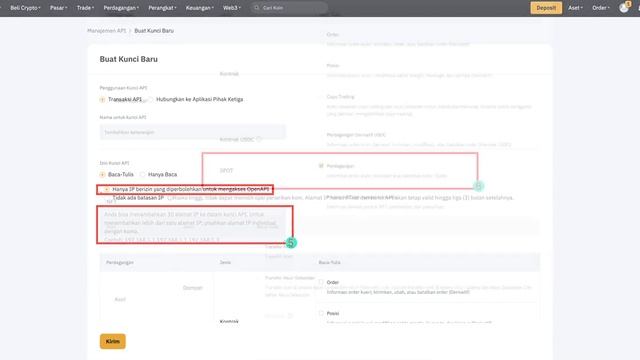Viewport: 640px width, 360px height.
Task: Open the Web3 dropdown menu
Action: point(232,8)
